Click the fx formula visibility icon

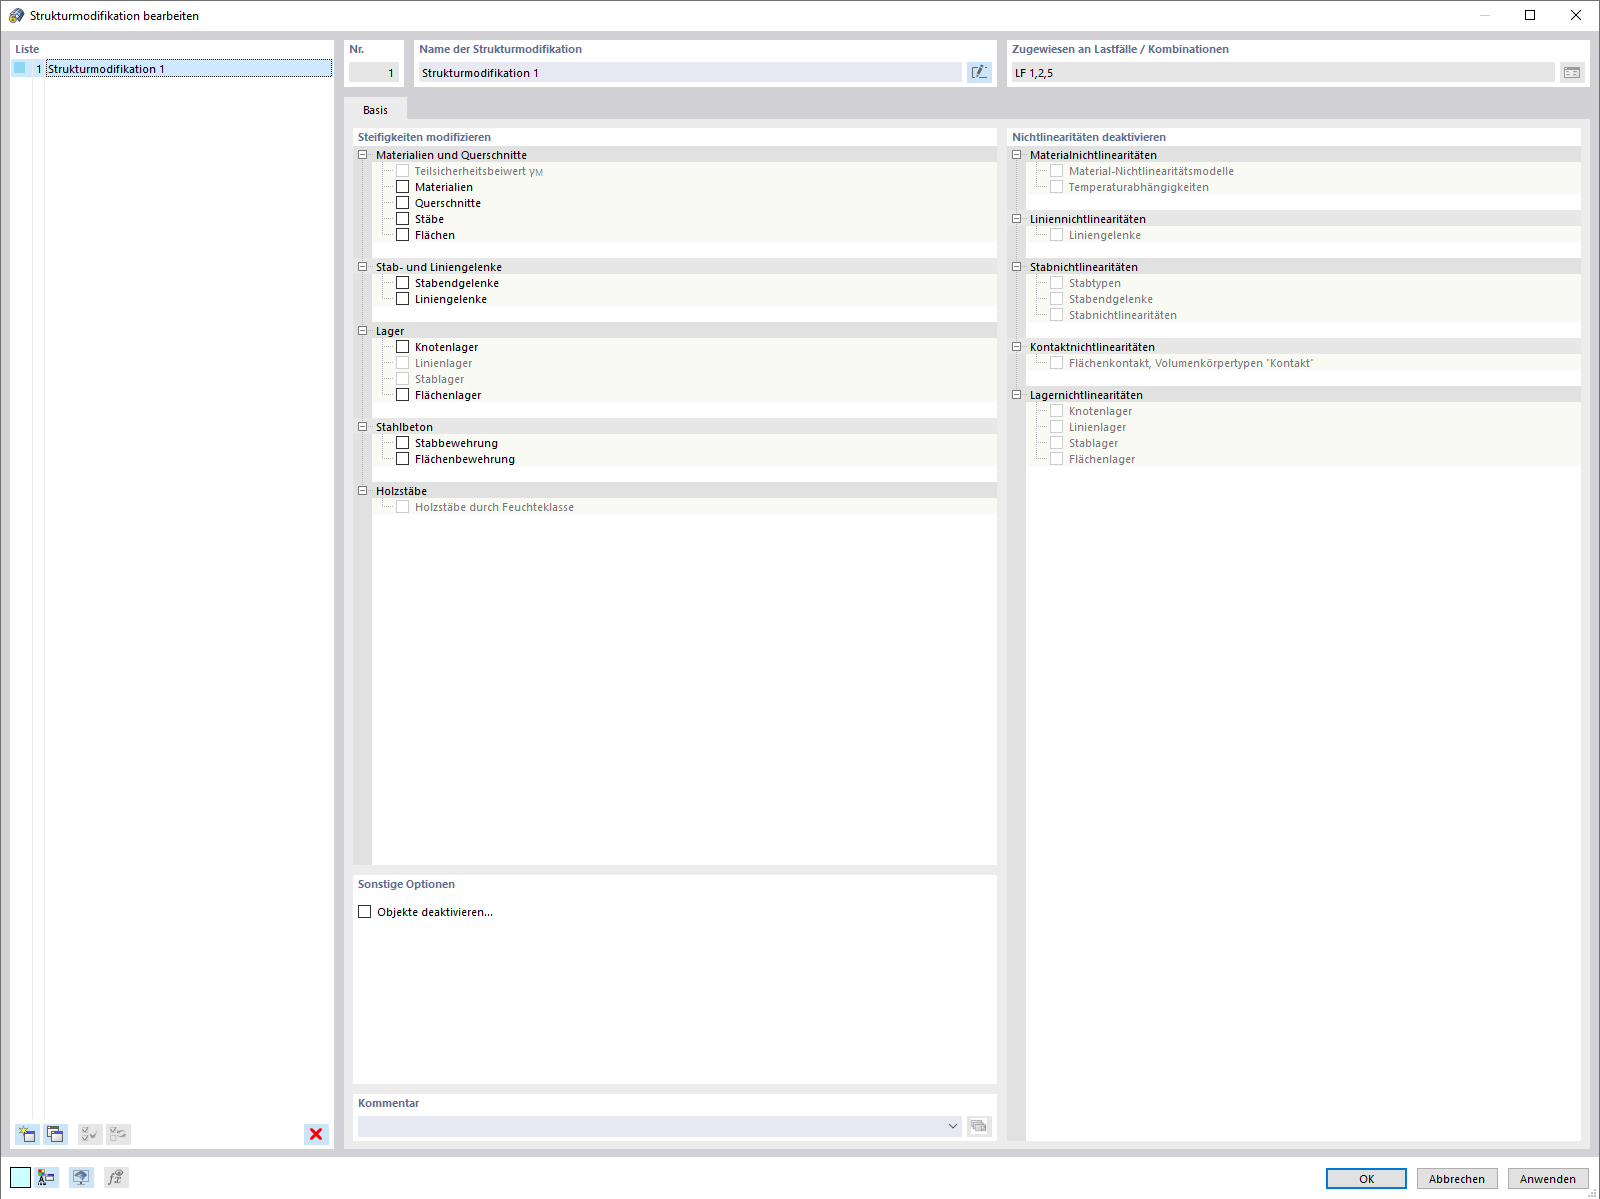coord(116,1177)
